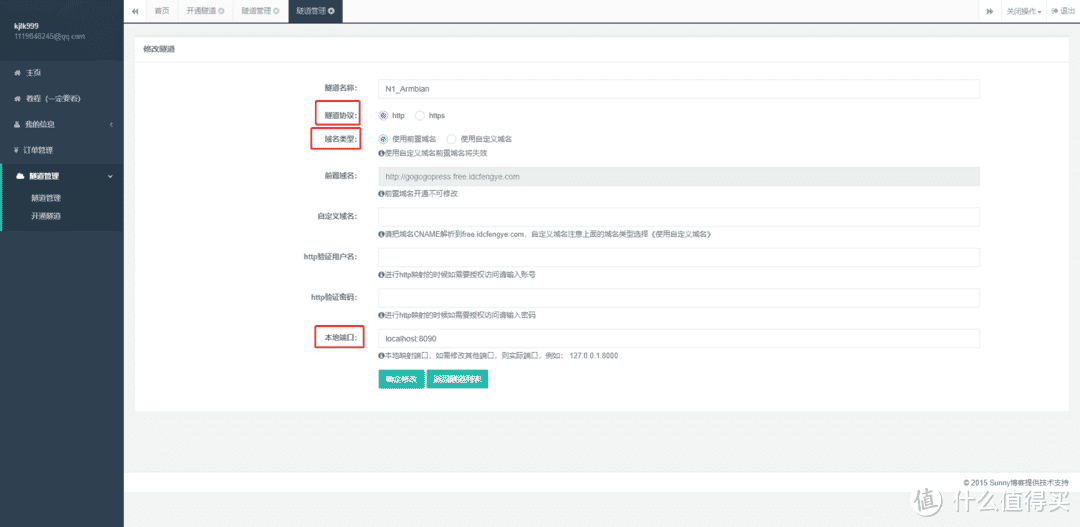Click the 确定修改 button
The height and width of the screenshot is (527, 1080).
402,380
